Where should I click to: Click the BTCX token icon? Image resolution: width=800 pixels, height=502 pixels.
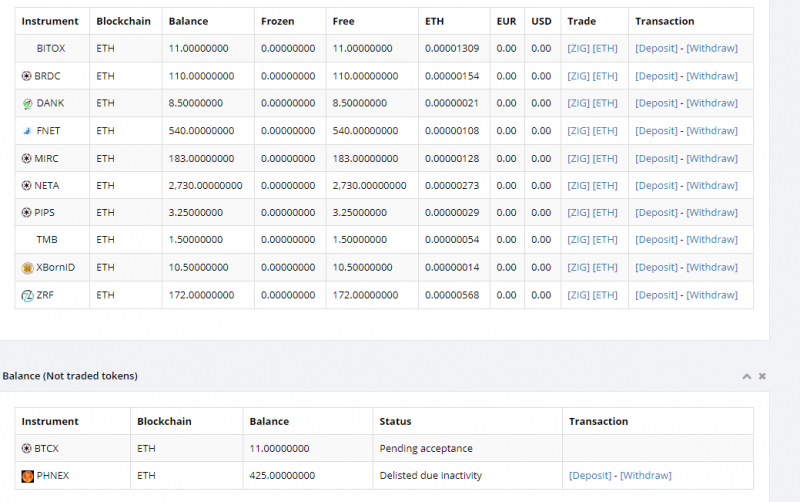click(x=27, y=448)
